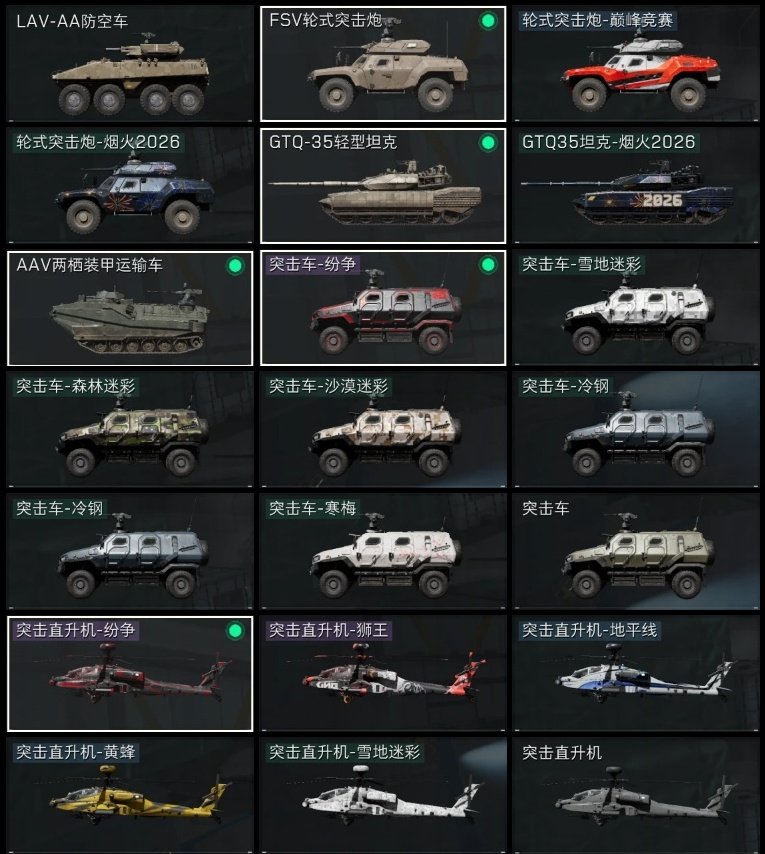Click the green indicator on AAV两栖装甲运输车

click(235, 266)
